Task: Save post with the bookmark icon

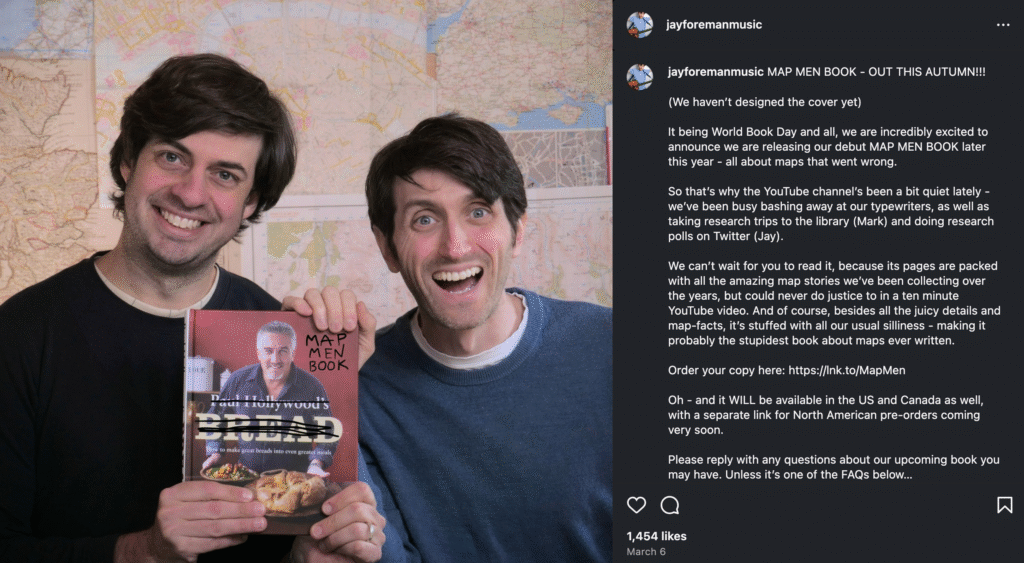Action: tap(1004, 505)
